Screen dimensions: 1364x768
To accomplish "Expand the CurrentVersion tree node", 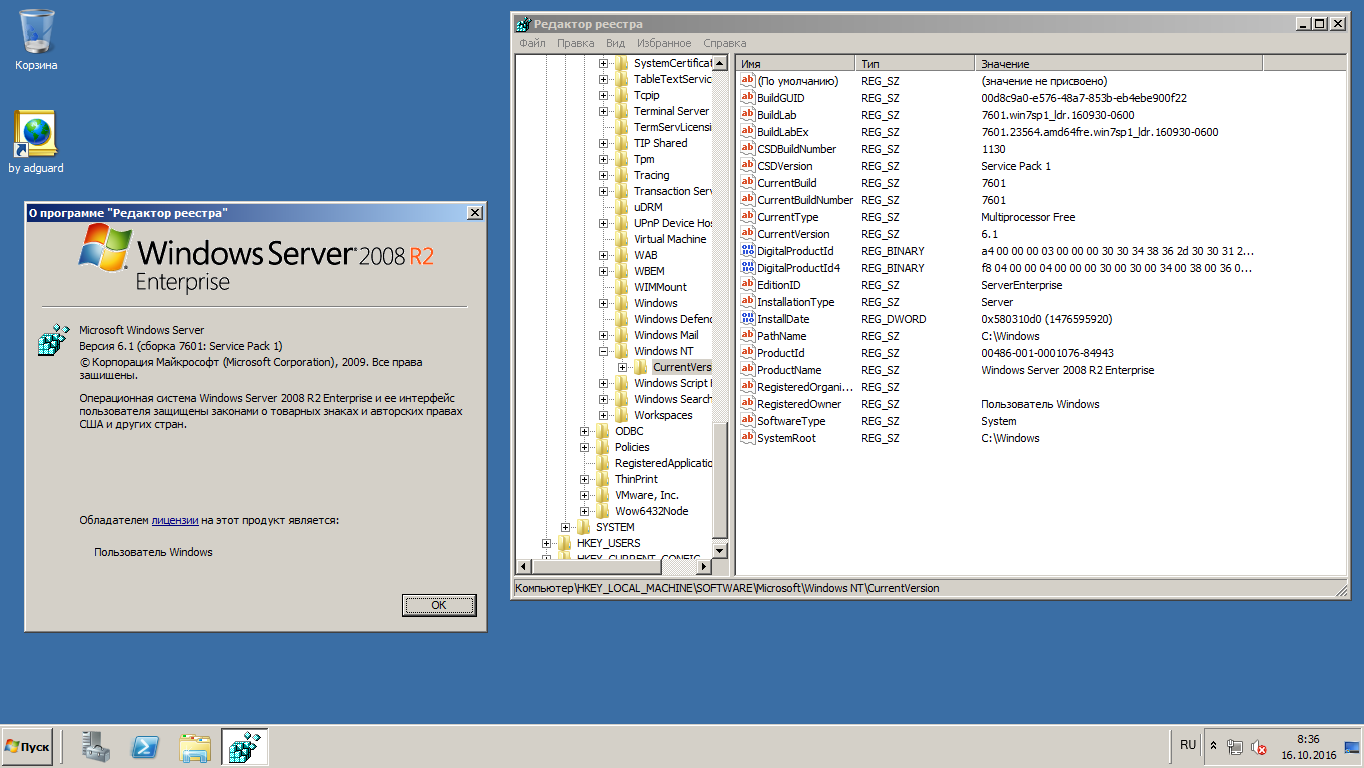I will pos(623,367).
